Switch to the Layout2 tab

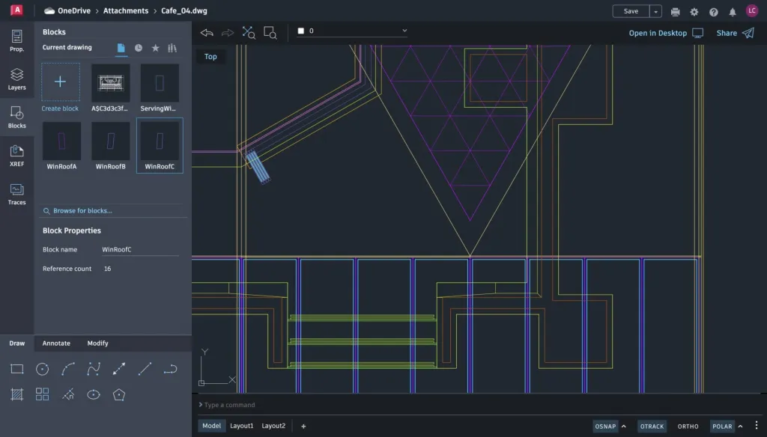(x=273, y=426)
